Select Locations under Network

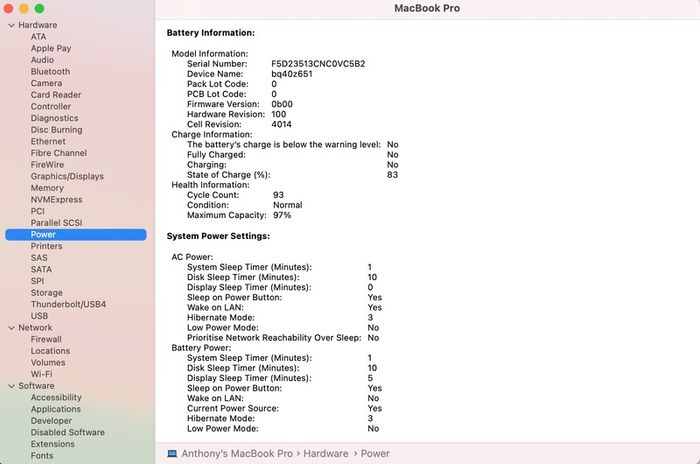pos(50,351)
